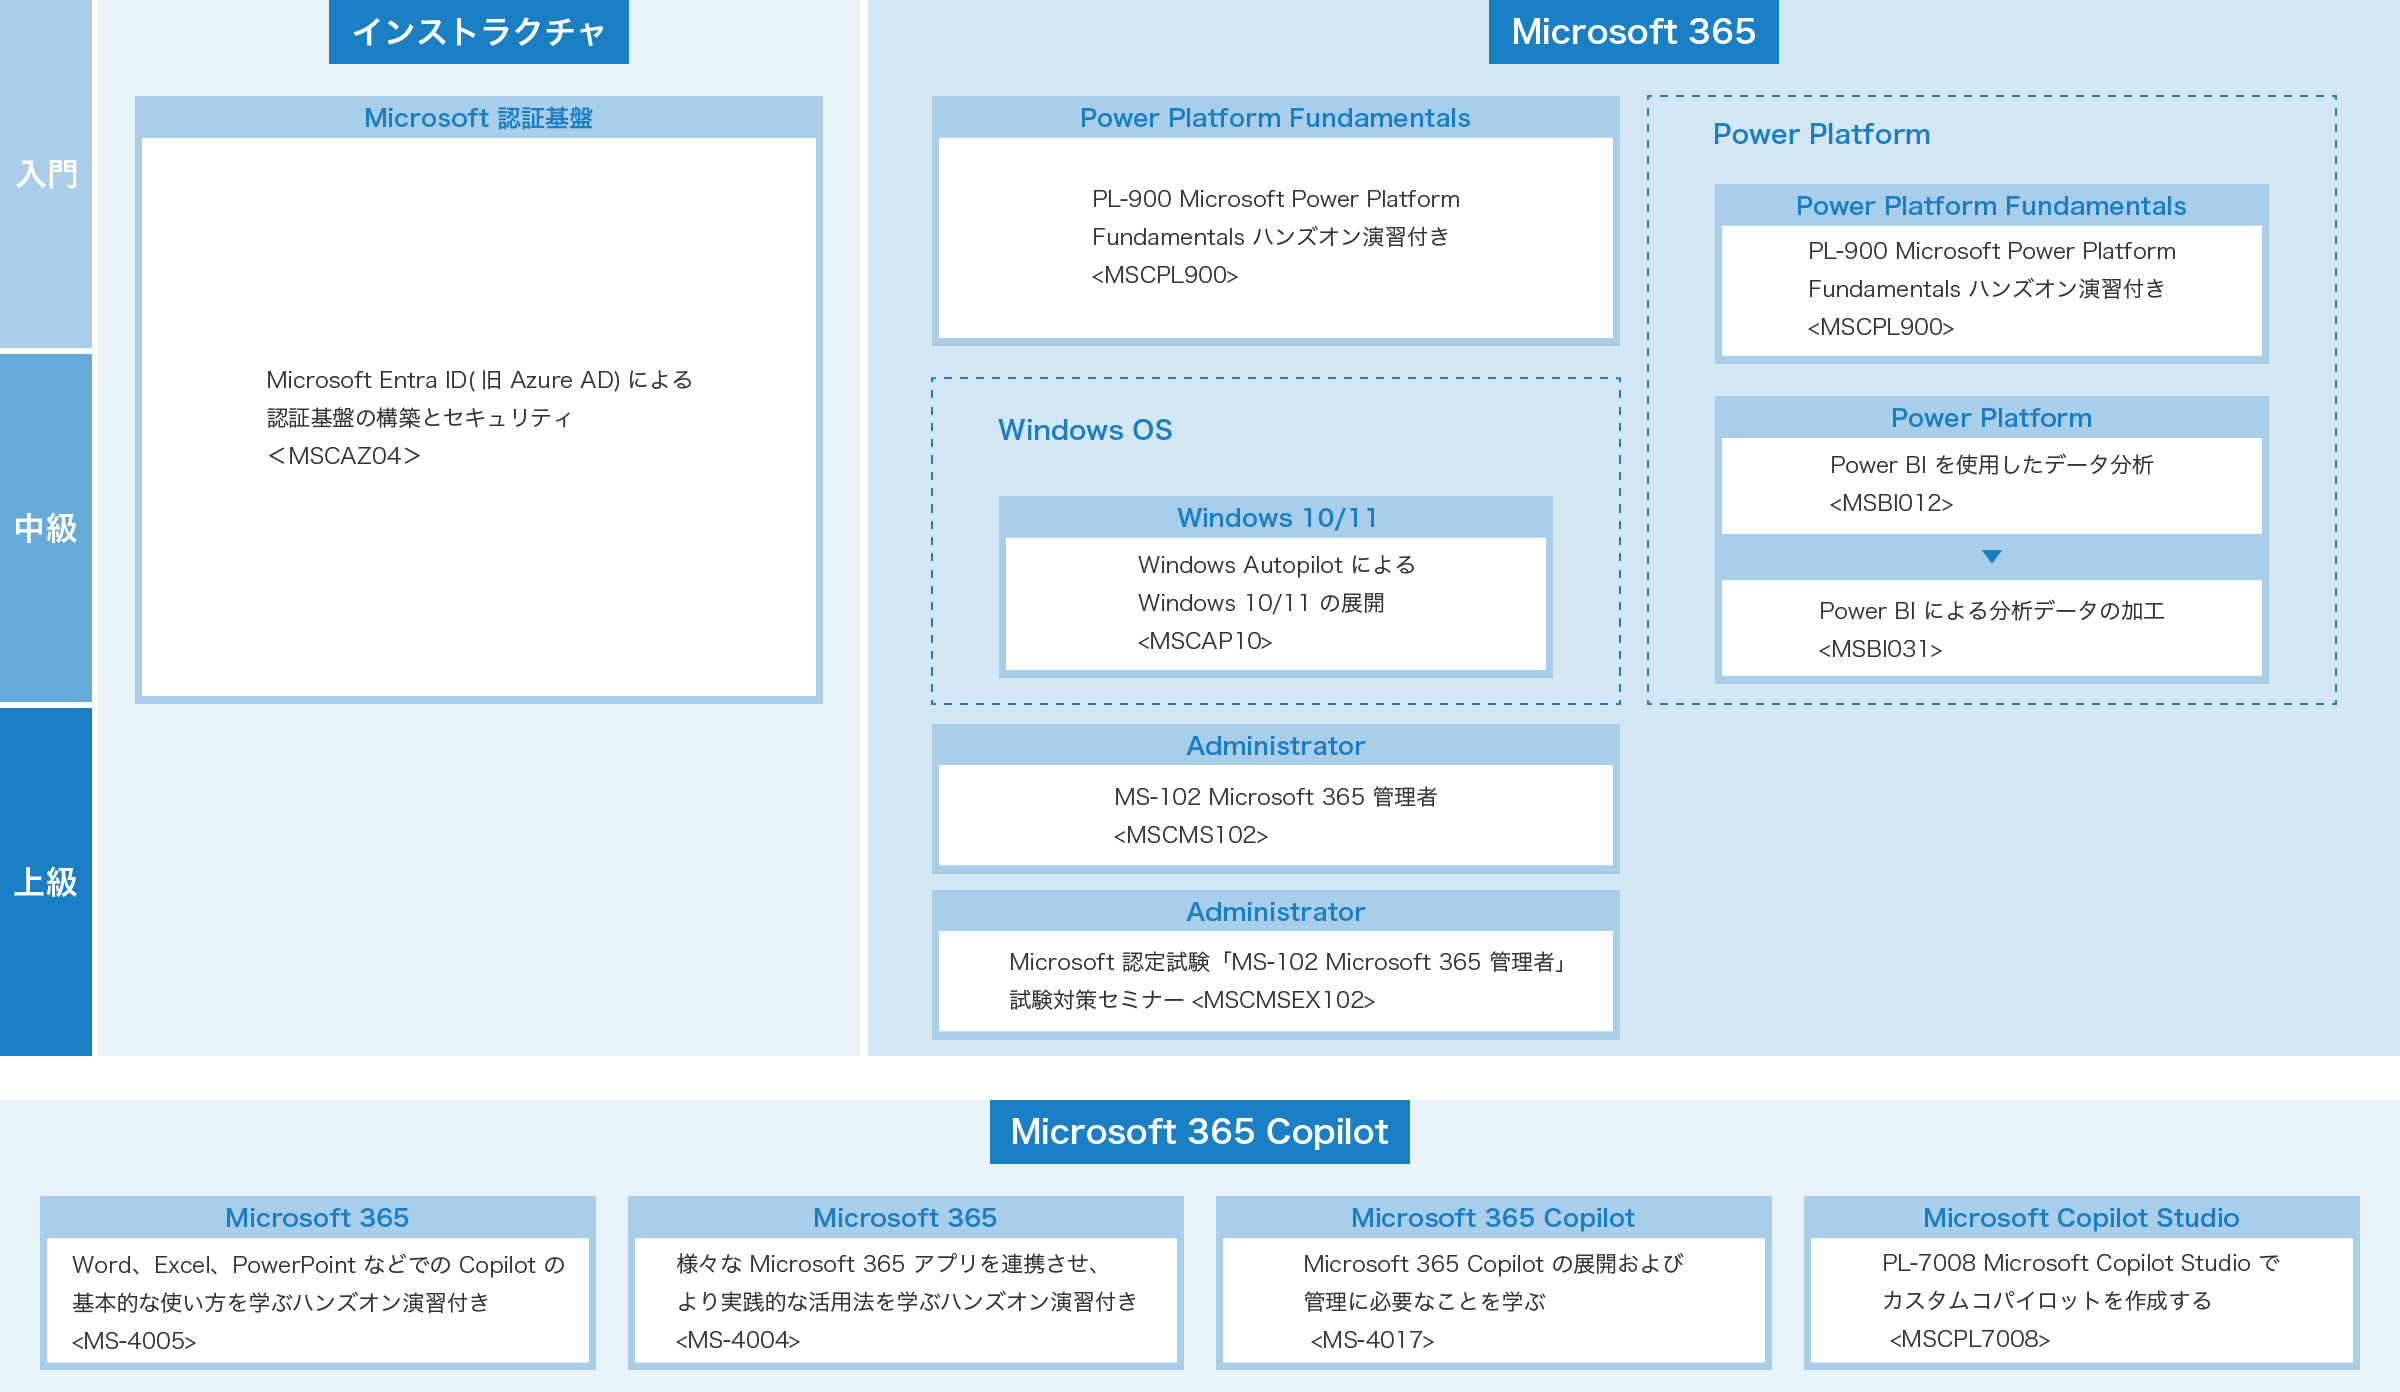Open the MS-4004 Microsoft 365 apps course

[906, 1301]
